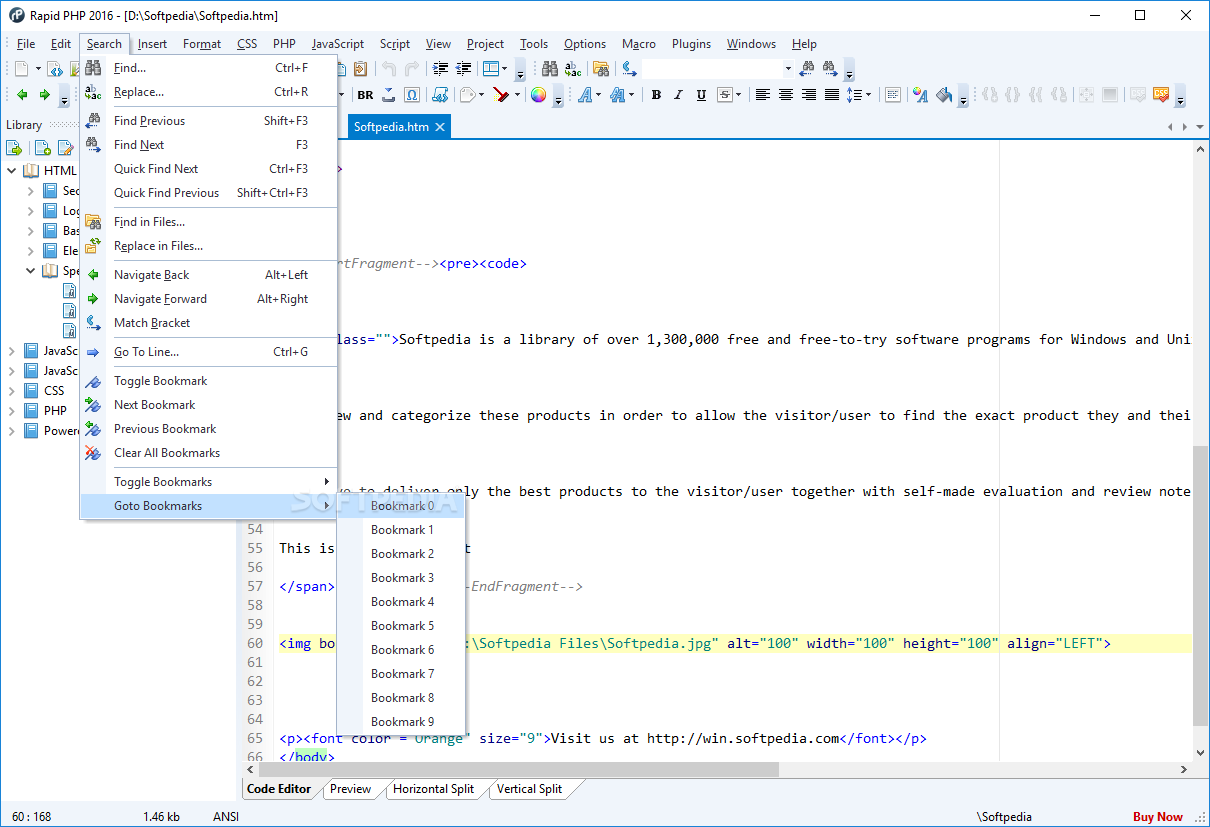Screen dimensions: 1210x827
Task: Switch to the Preview tab
Action: click(x=350, y=789)
